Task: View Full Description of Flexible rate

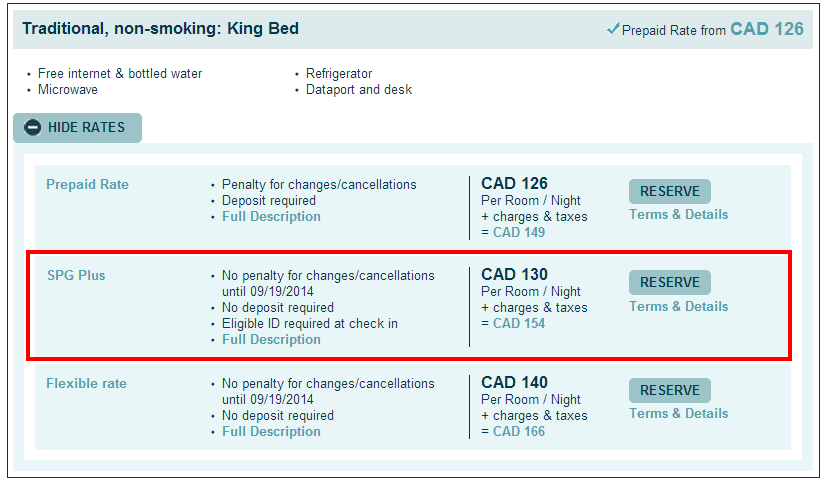Action: pyautogui.click(x=271, y=432)
